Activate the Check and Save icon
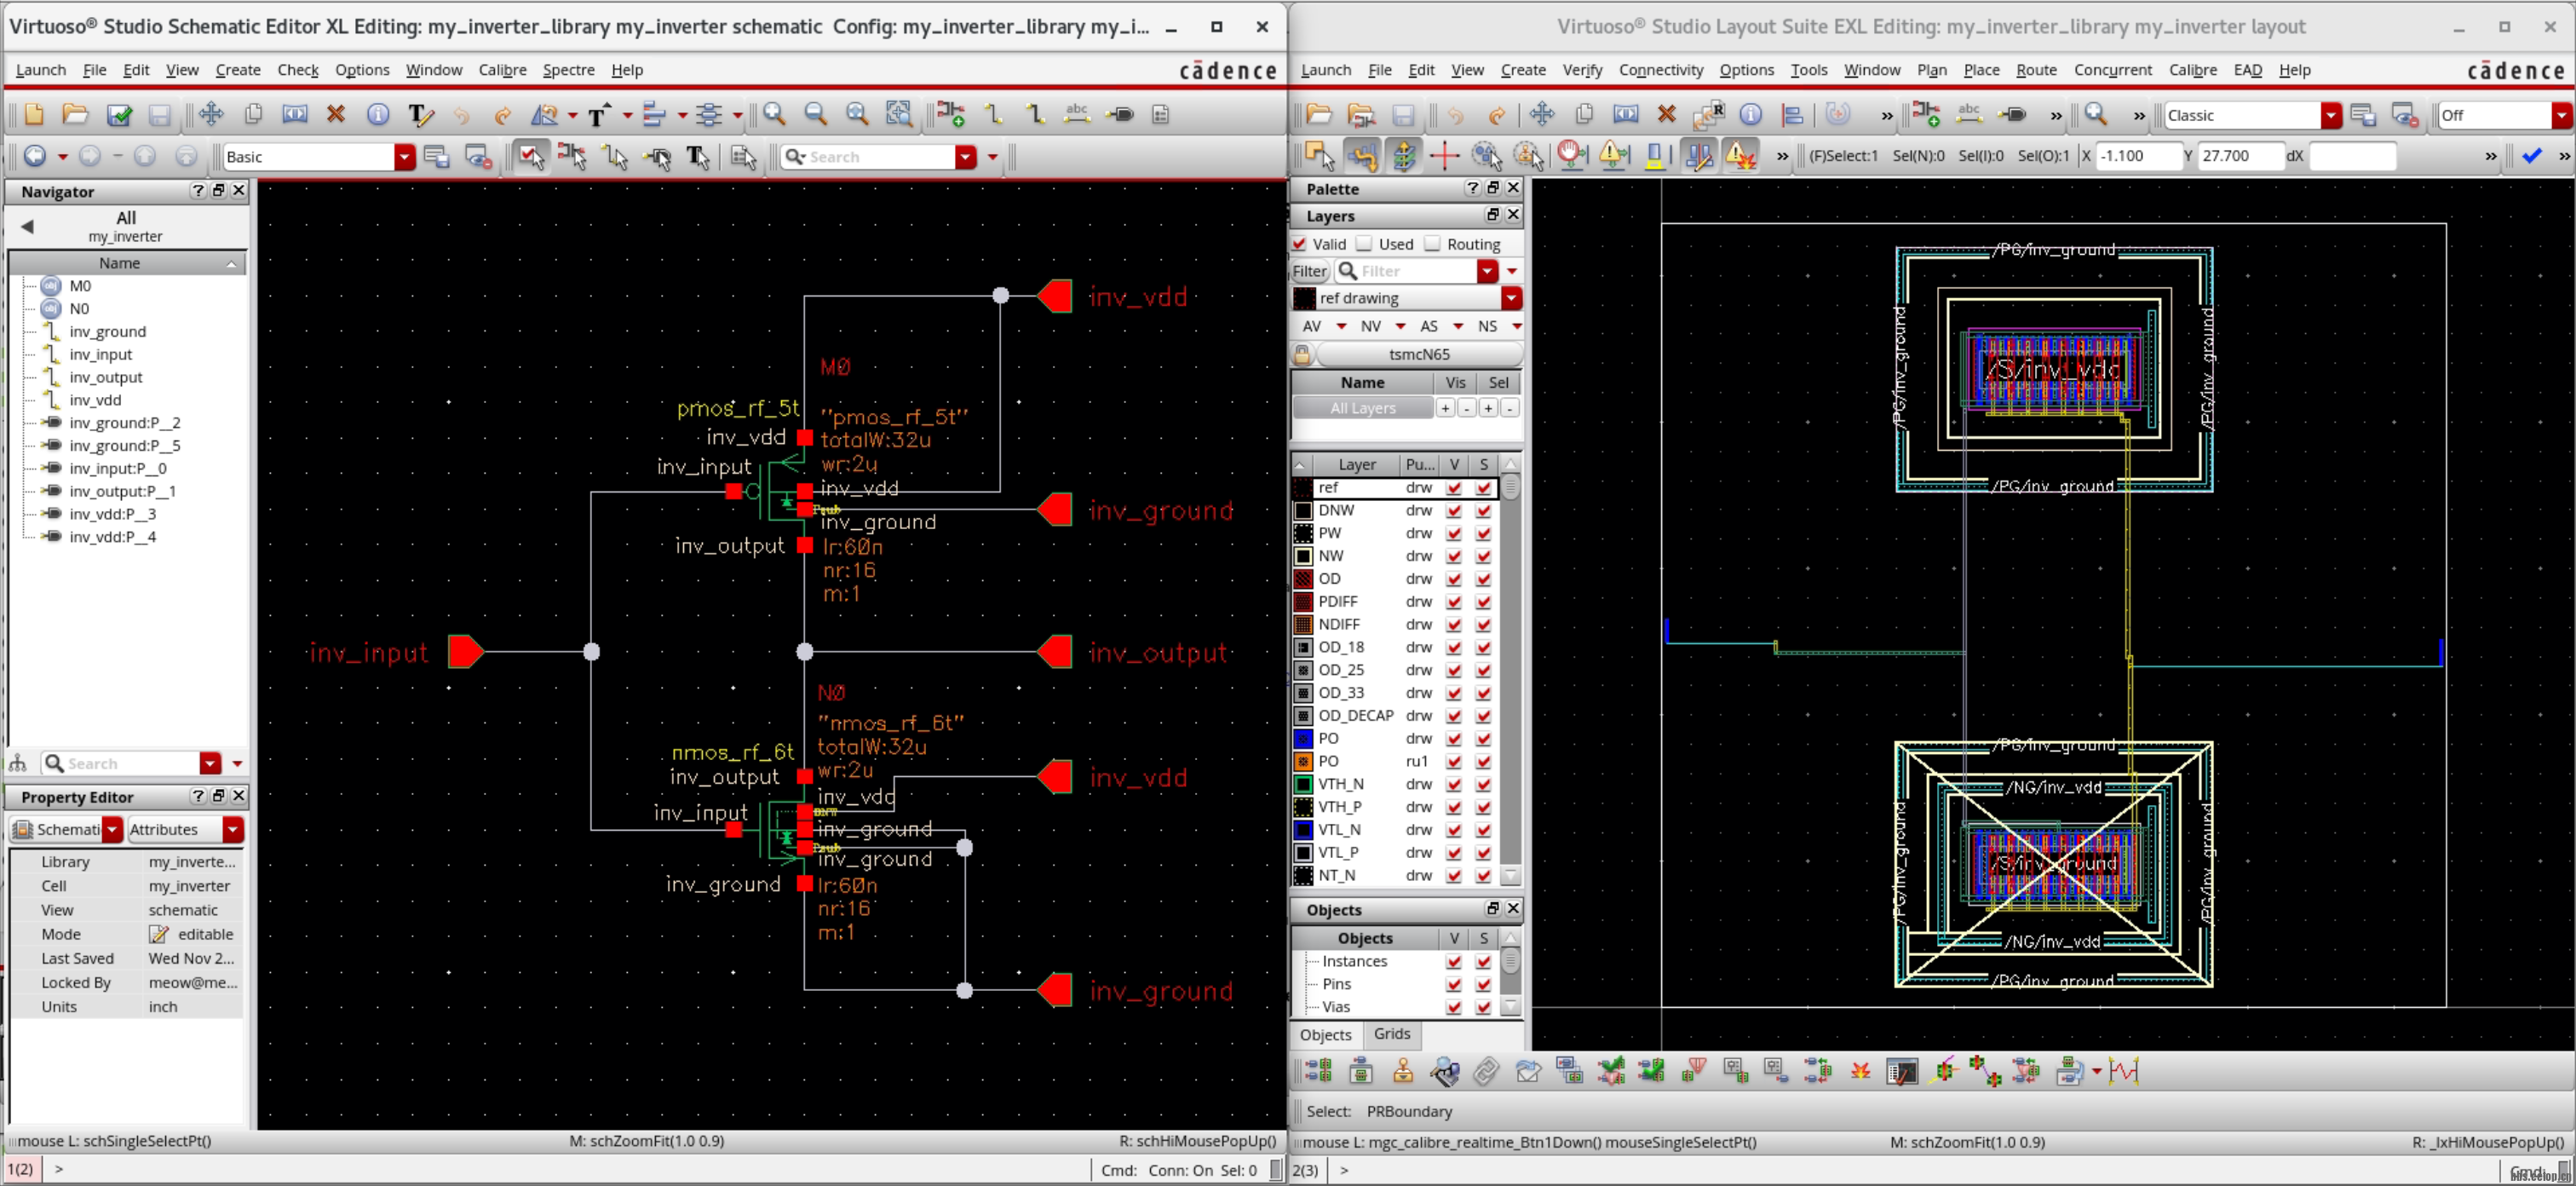 [x=119, y=114]
